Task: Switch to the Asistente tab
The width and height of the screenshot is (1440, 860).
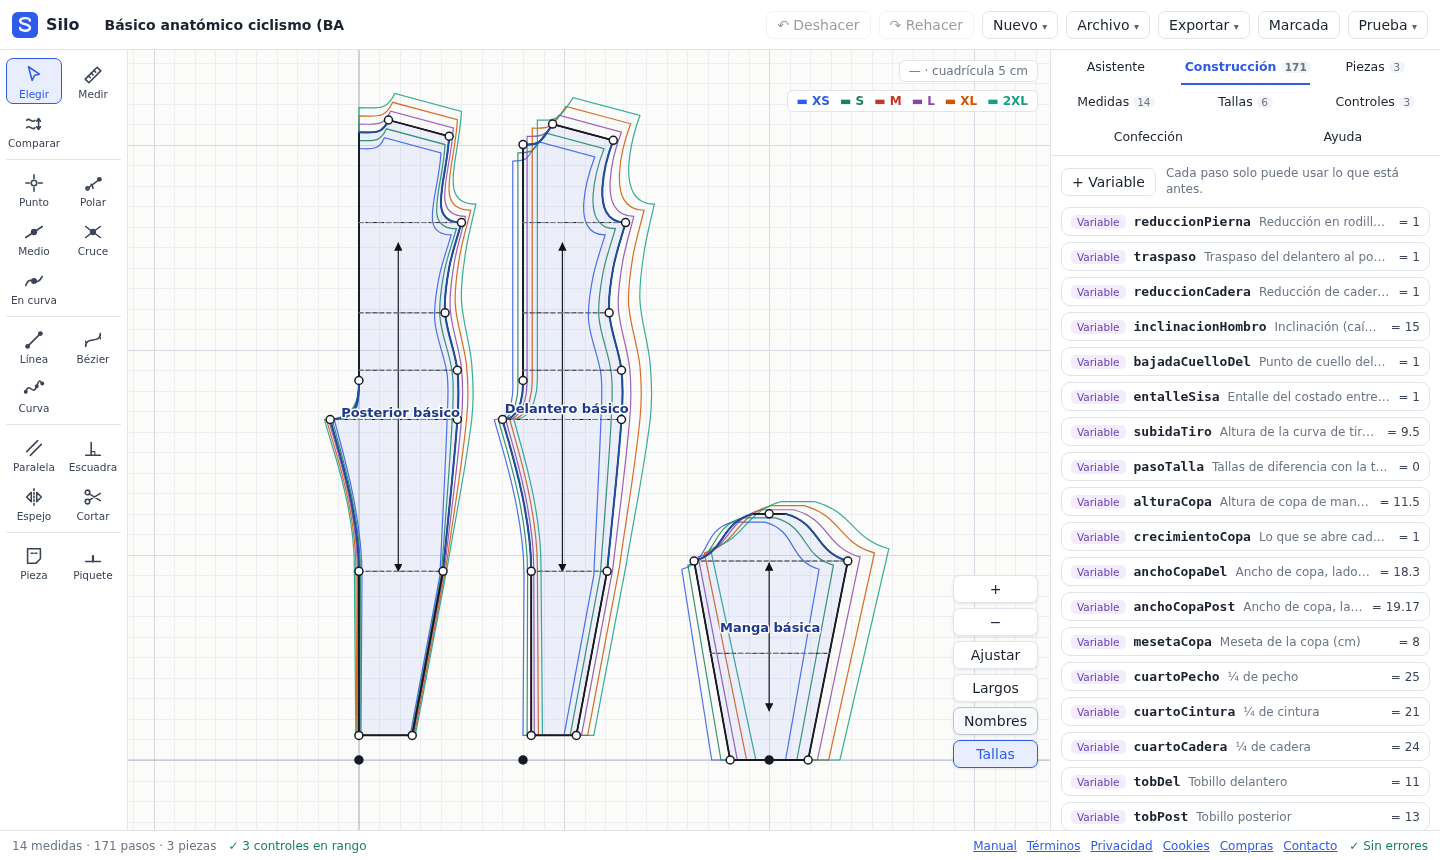Action: tap(1116, 67)
